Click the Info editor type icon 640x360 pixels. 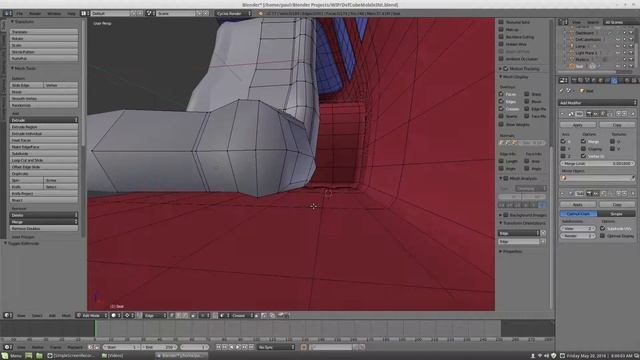point(8,13)
